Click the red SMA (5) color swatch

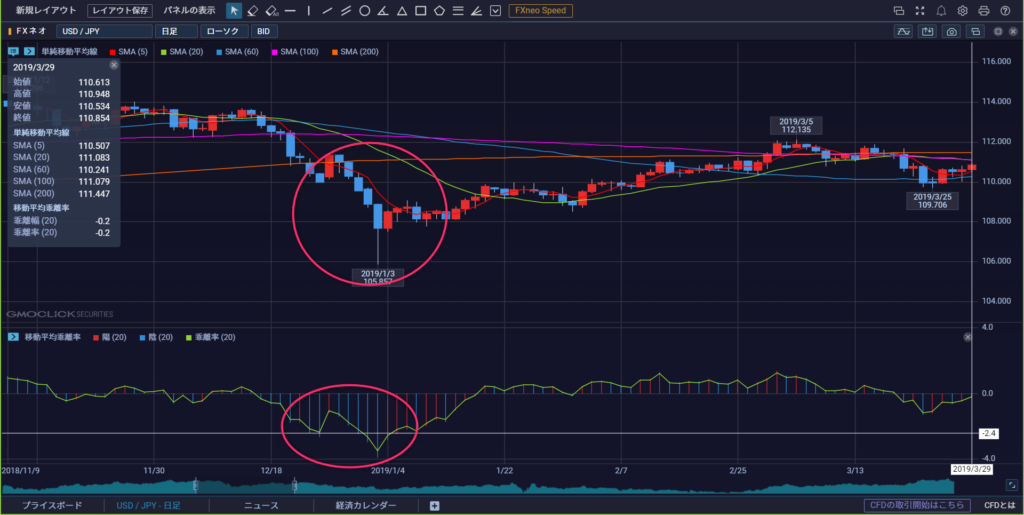coord(113,52)
